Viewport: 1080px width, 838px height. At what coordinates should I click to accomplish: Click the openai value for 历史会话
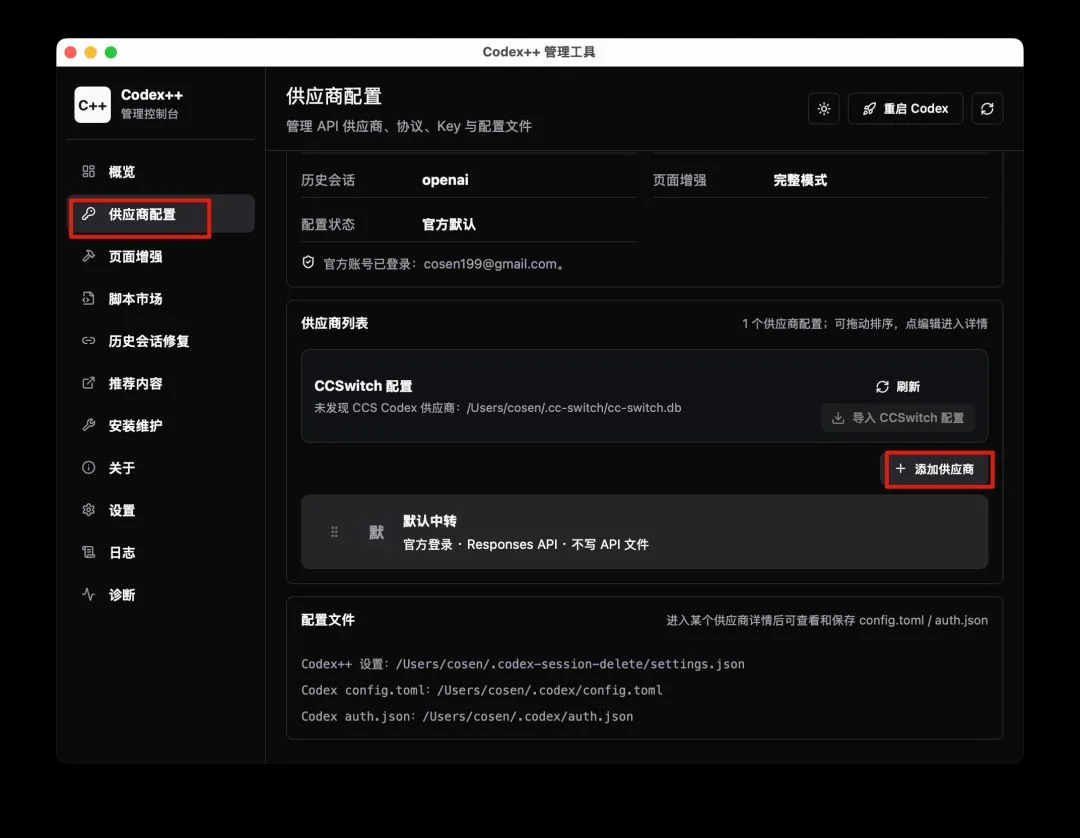(445, 180)
